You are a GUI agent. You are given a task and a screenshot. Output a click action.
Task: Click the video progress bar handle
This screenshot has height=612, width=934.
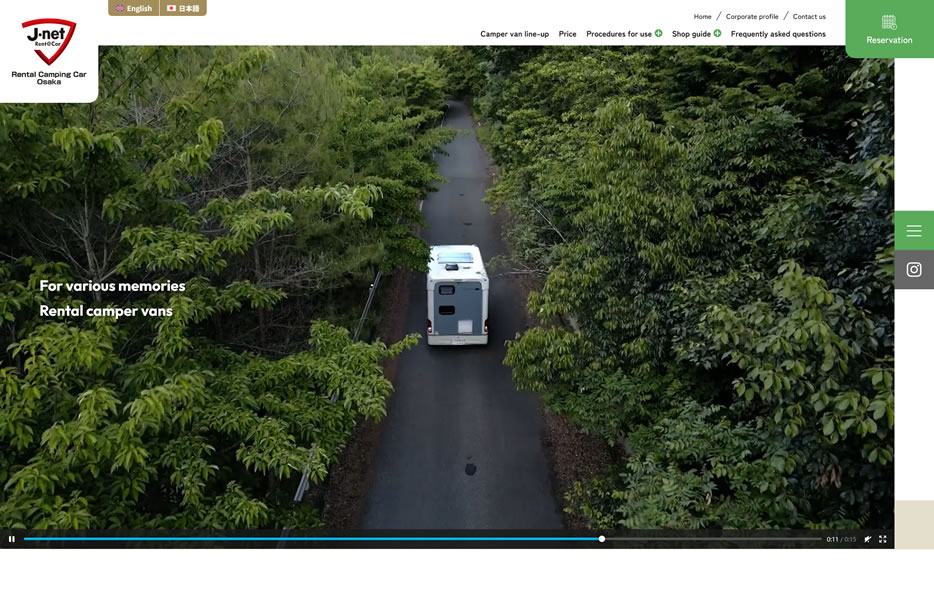pyautogui.click(x=602, y=539)
